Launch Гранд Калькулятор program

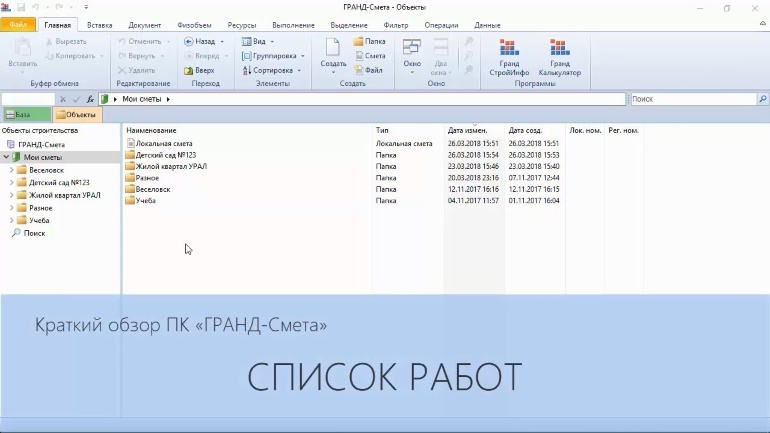point(559,57)
